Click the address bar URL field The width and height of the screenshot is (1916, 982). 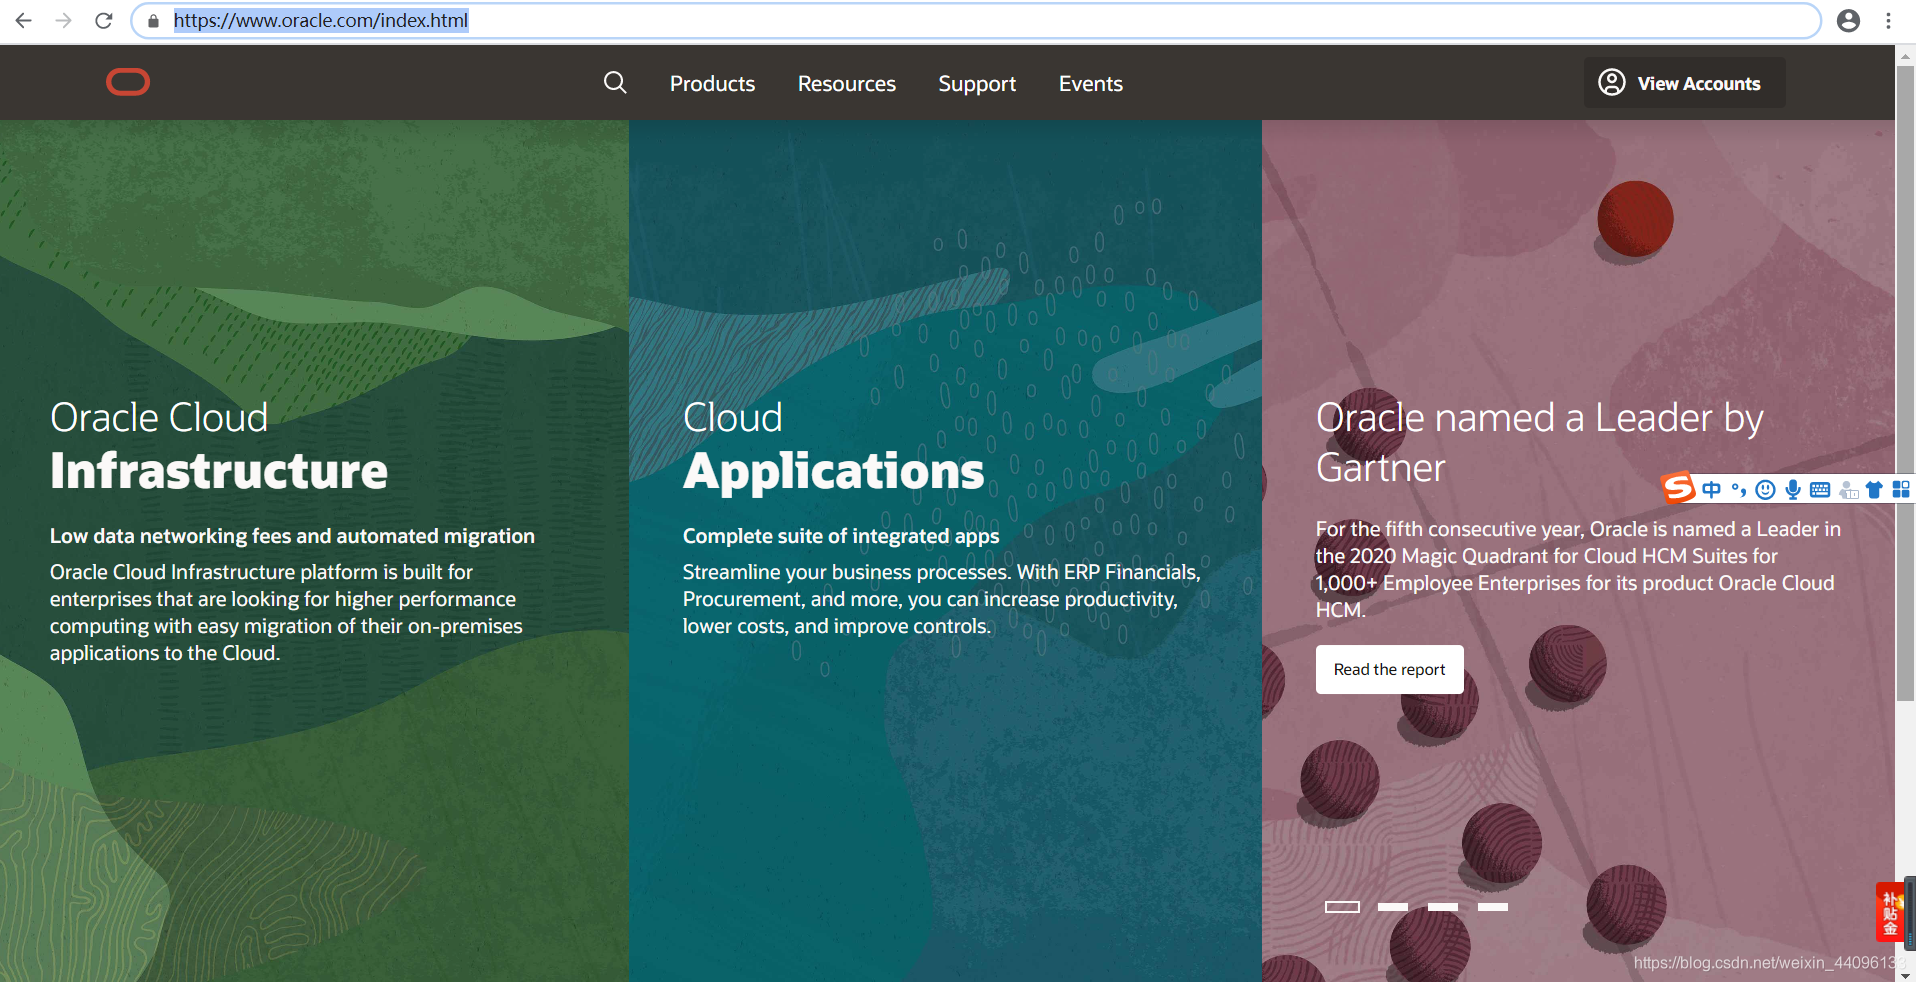[x=975, y=20]
